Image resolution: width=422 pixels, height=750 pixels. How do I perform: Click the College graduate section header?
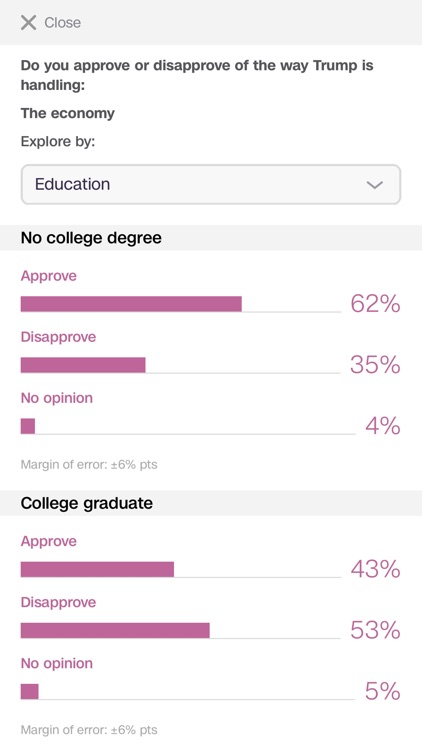pos(211,503)
